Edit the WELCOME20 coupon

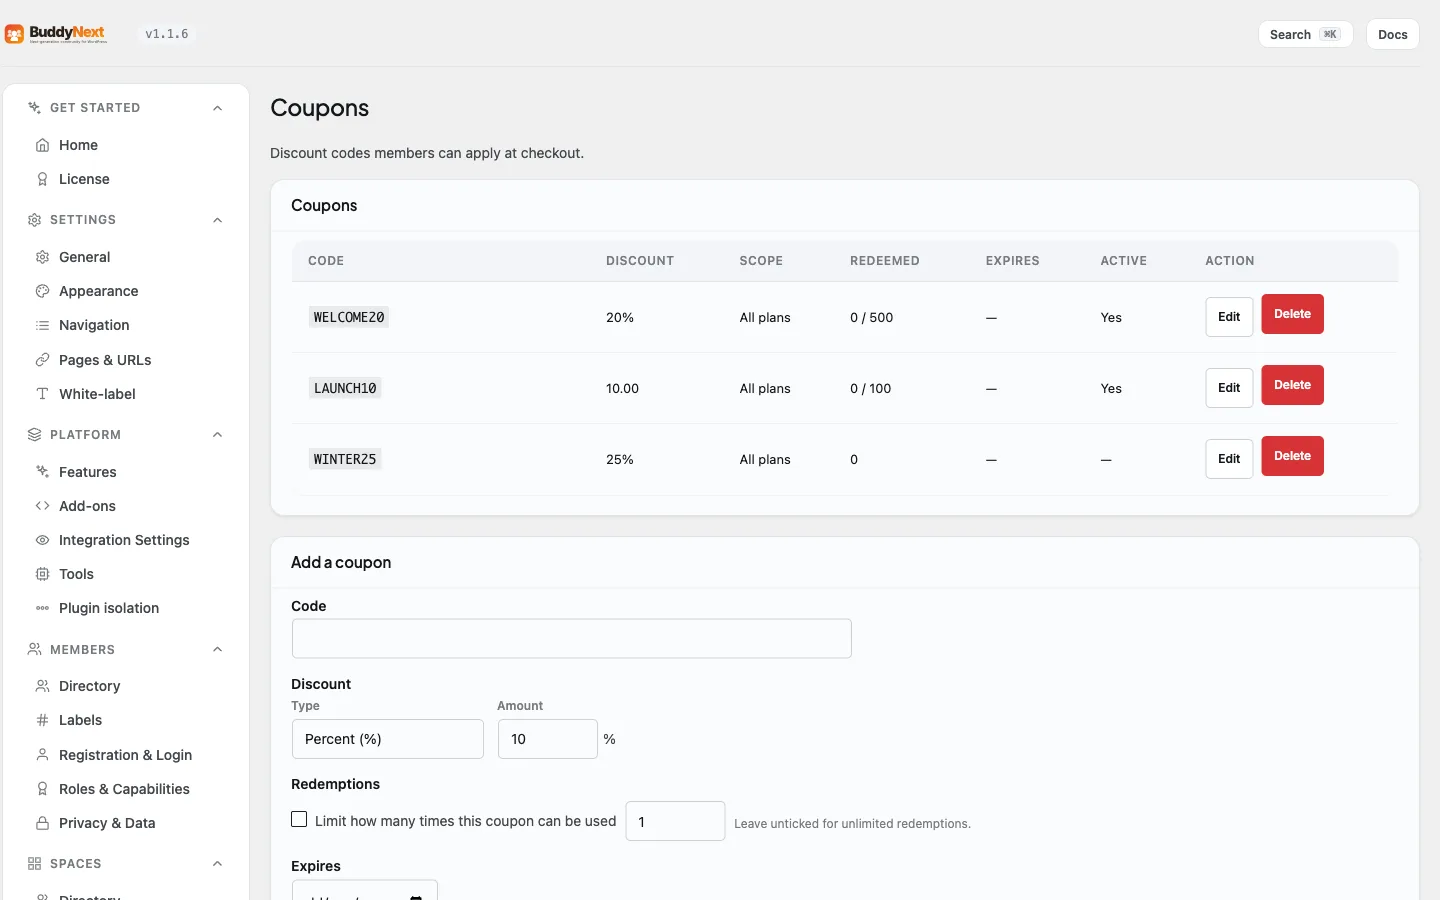coord(1229,317)
